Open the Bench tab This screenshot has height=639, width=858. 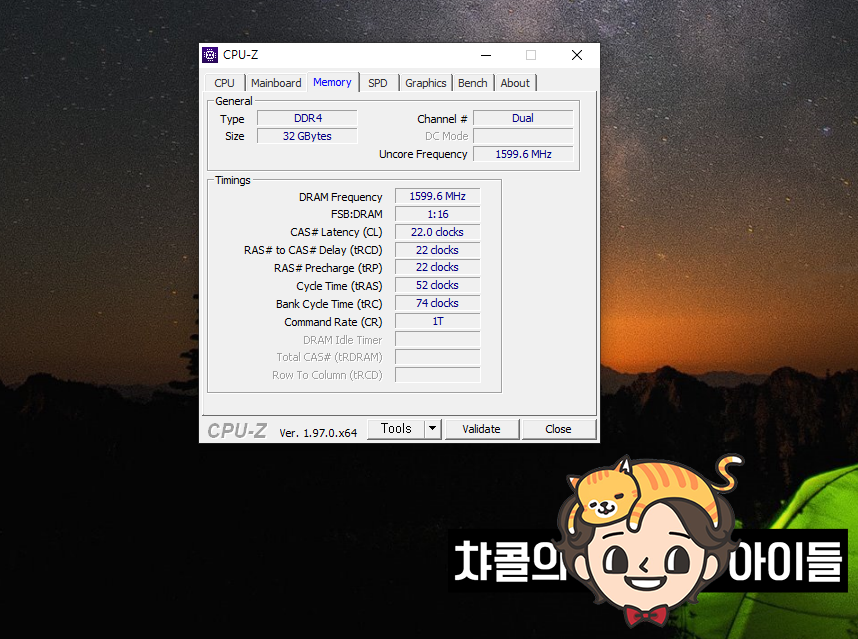(x=473, y=83)
